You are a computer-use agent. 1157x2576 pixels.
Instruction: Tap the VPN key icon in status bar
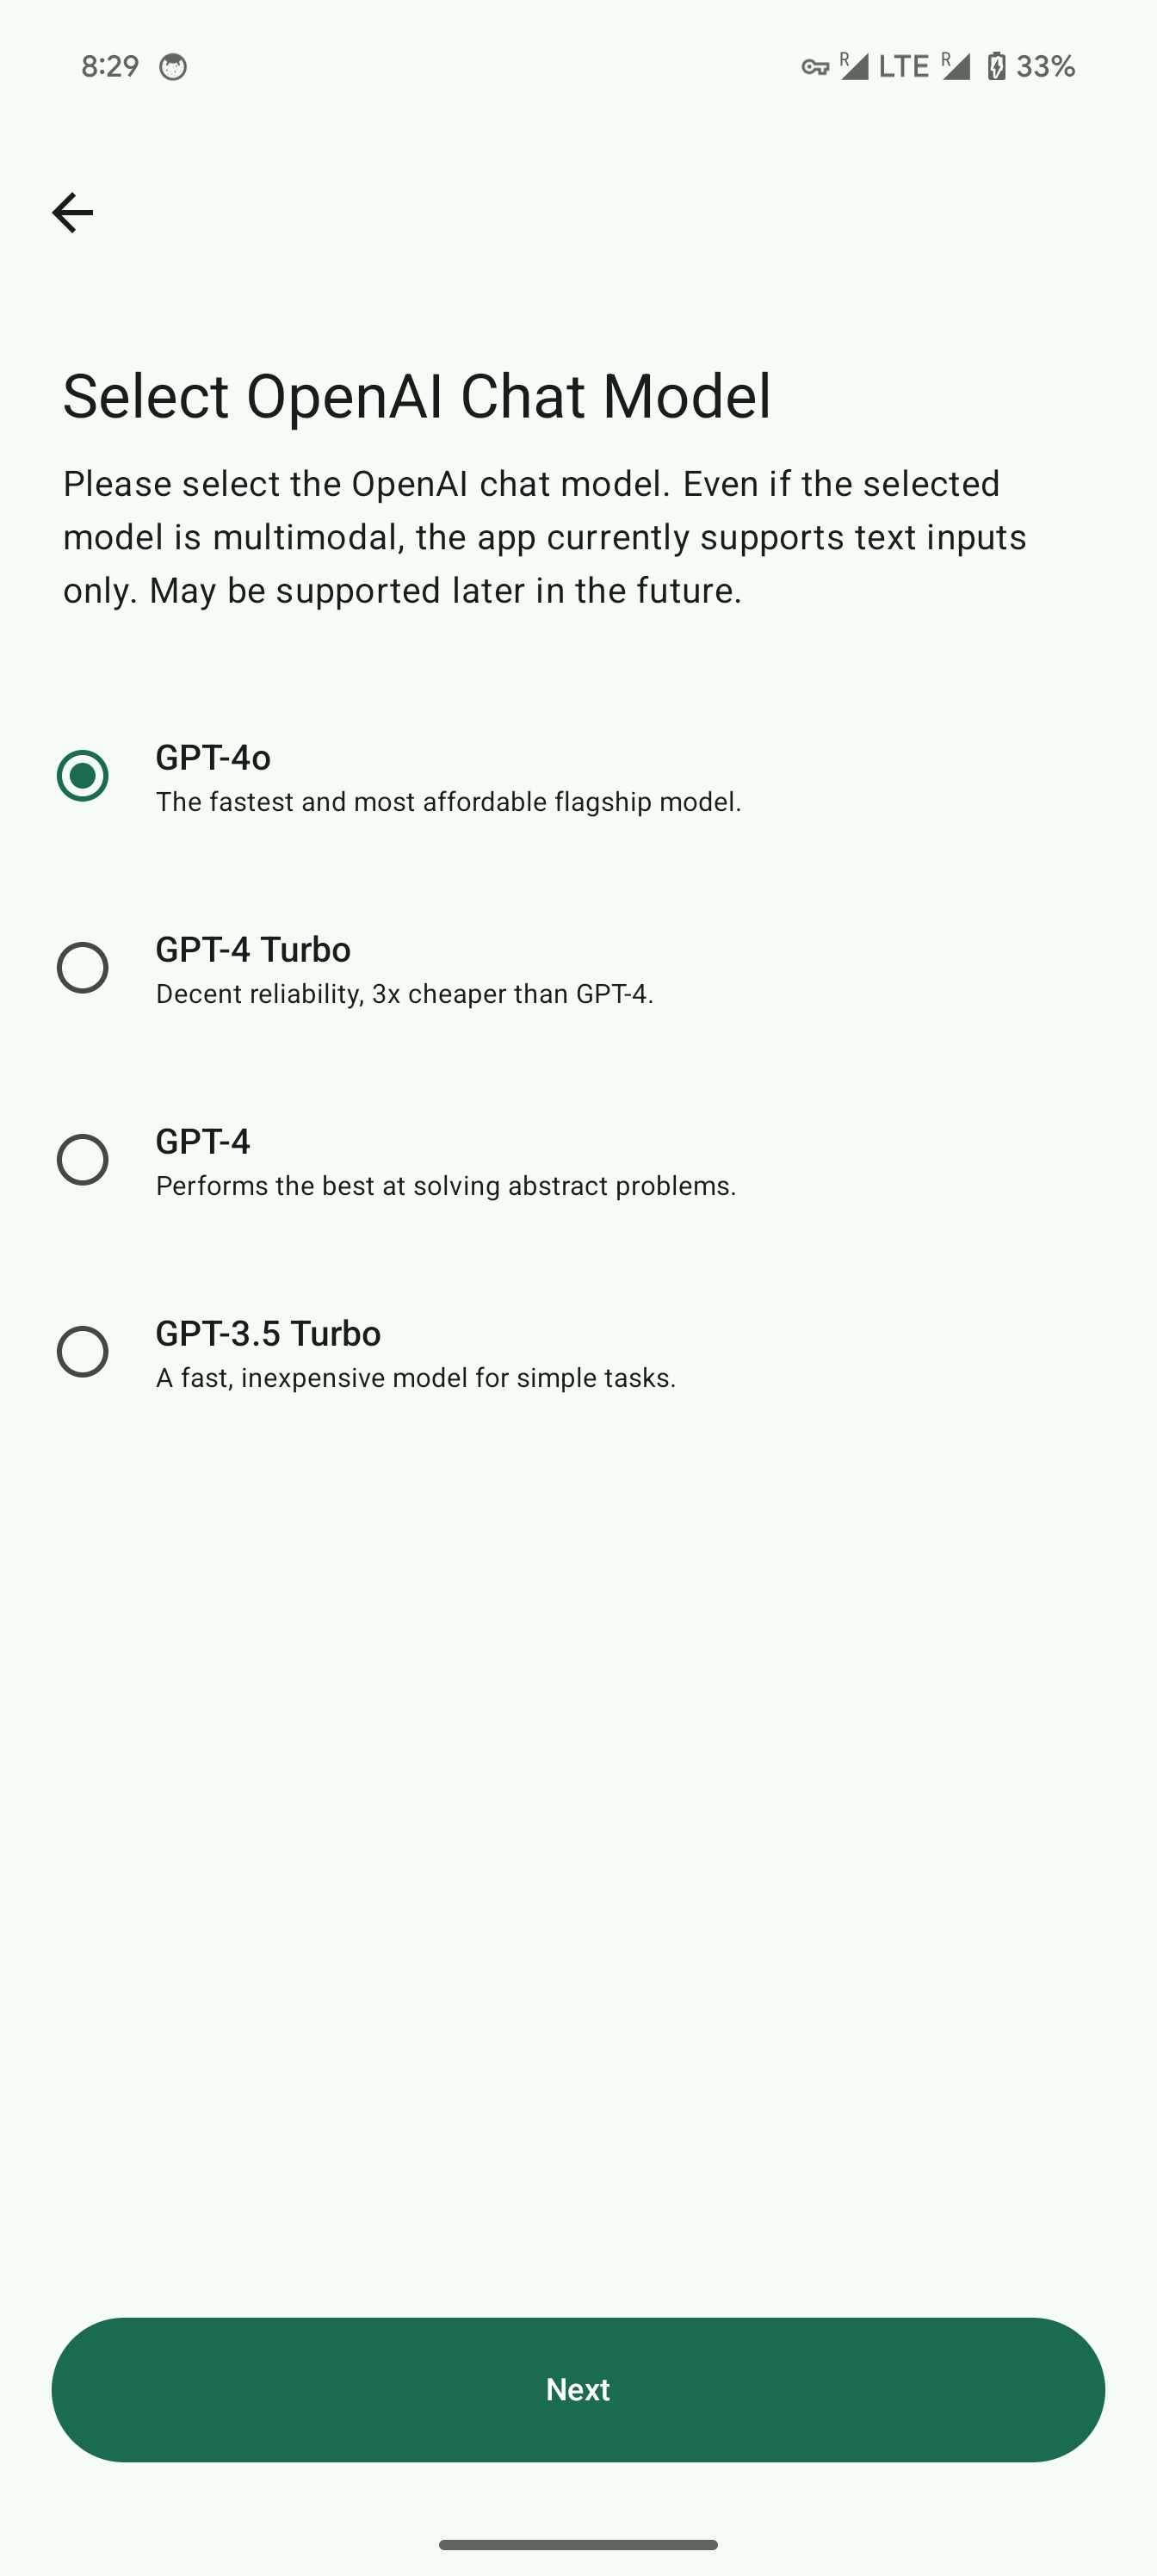pyautogui.click(x=815, y=67)
